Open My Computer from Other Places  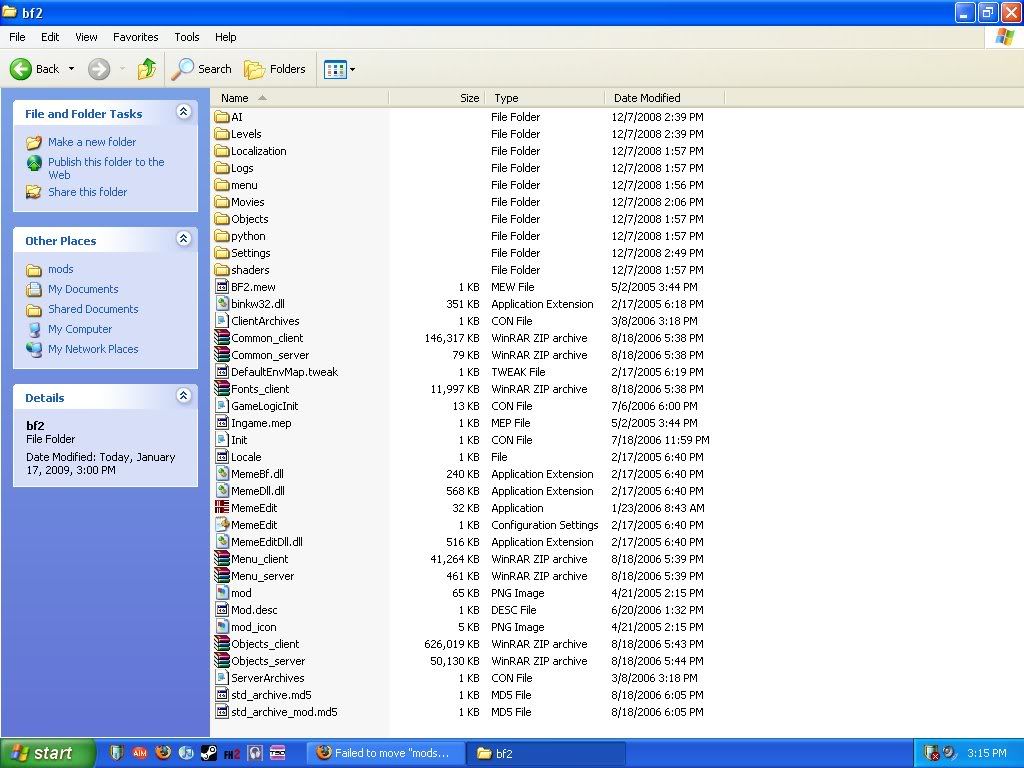point(80,329)
